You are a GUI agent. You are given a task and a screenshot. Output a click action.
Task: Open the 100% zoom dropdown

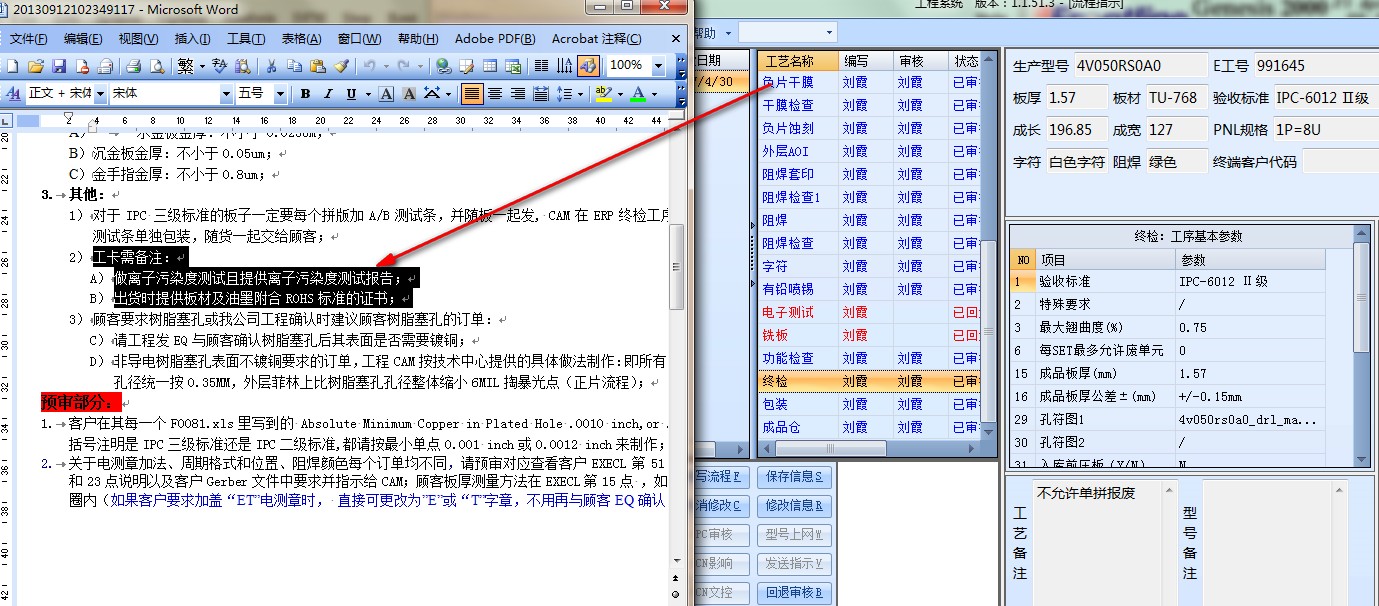coord(658,66)
